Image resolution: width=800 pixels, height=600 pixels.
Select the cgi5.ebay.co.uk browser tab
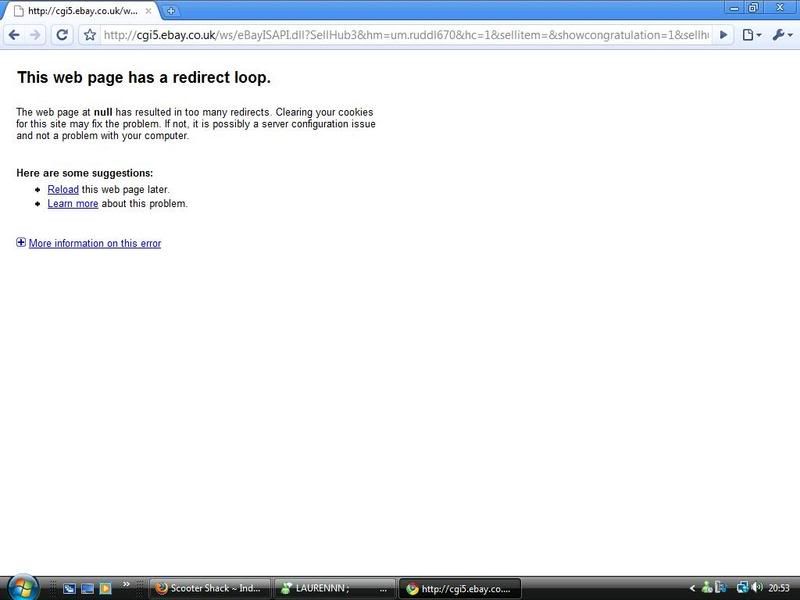click(80, 10)
